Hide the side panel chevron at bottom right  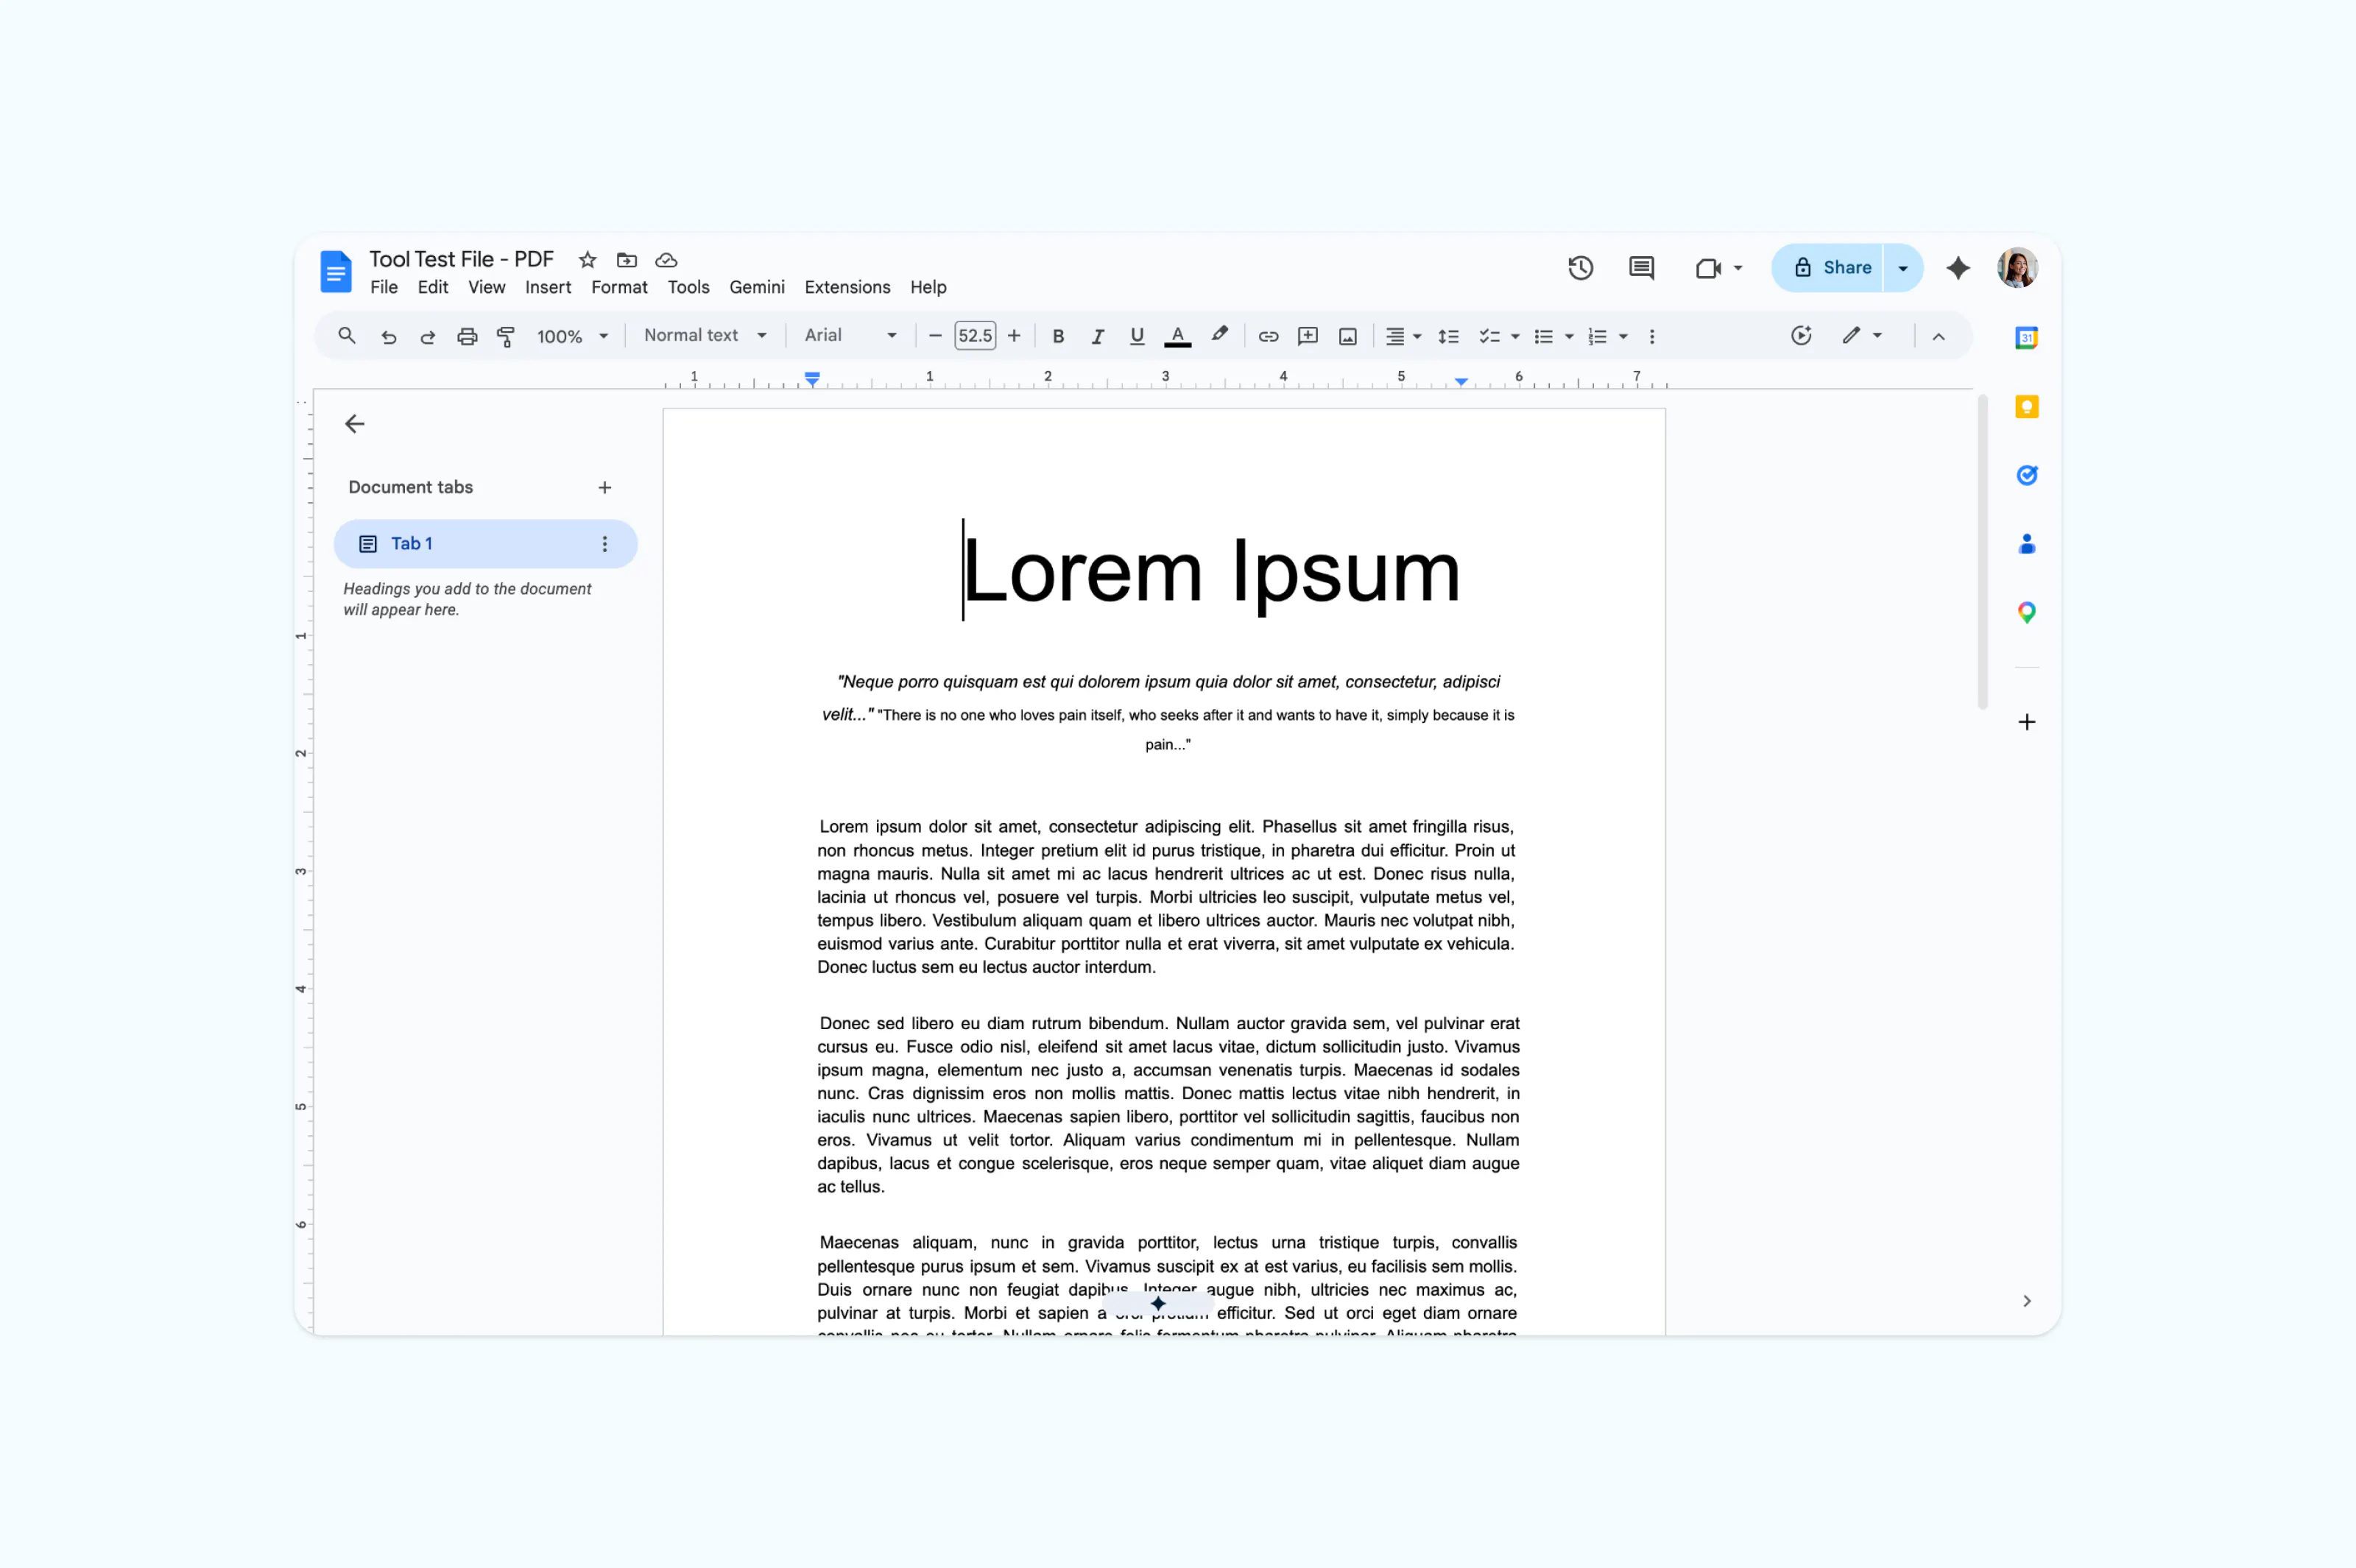point(2027,1301)
